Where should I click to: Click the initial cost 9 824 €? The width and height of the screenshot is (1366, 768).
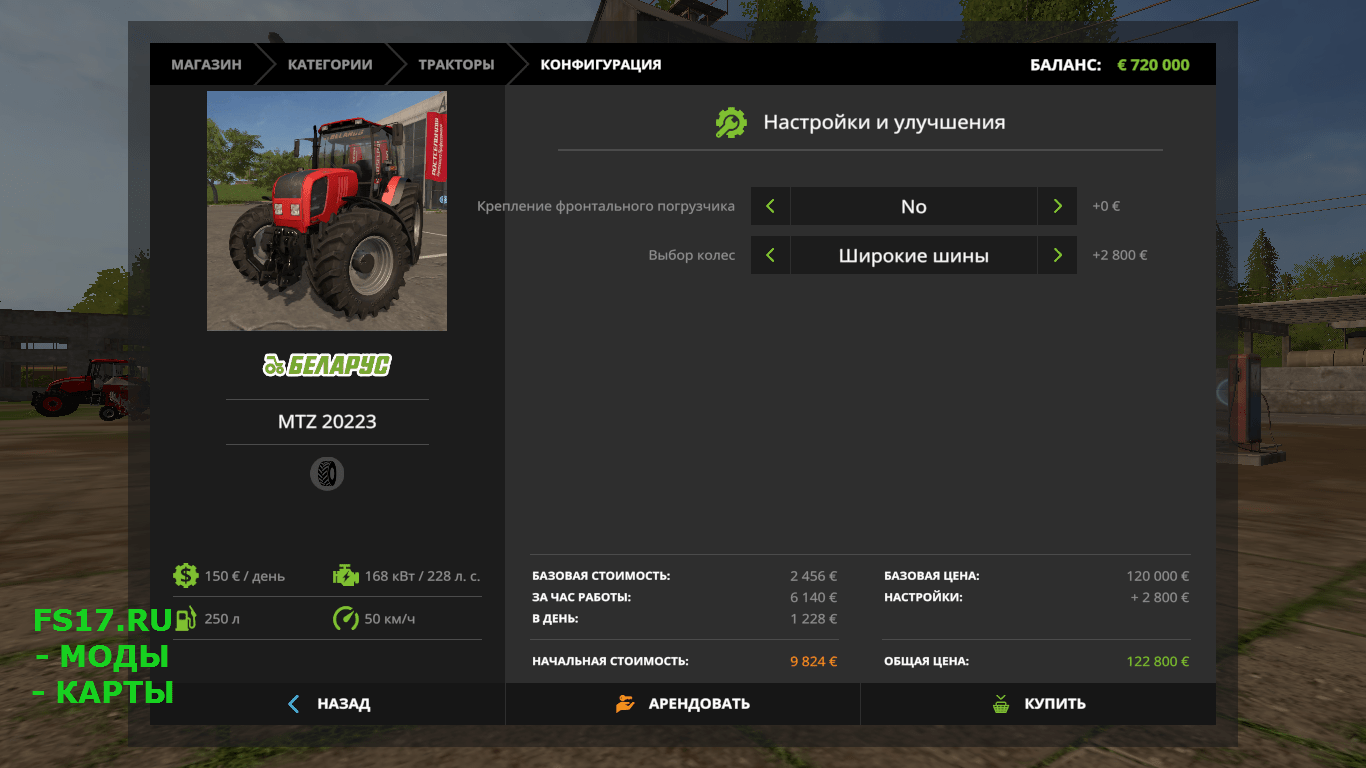coord(813,661)
